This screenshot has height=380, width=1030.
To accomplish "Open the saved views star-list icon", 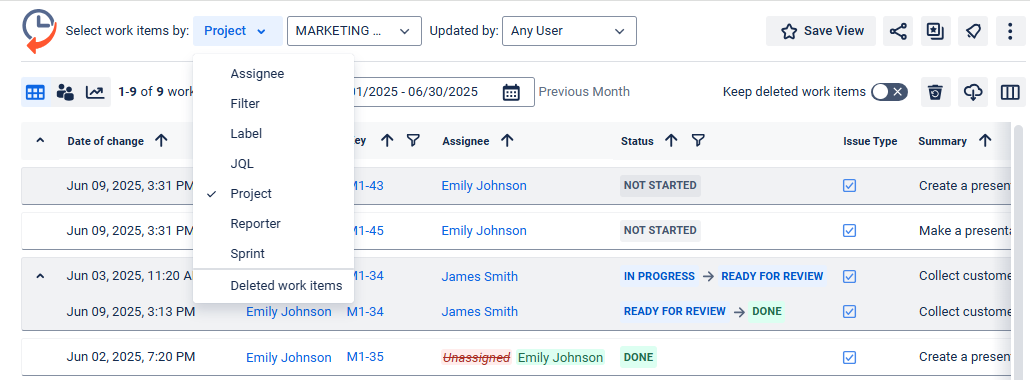I will (935, 31).
